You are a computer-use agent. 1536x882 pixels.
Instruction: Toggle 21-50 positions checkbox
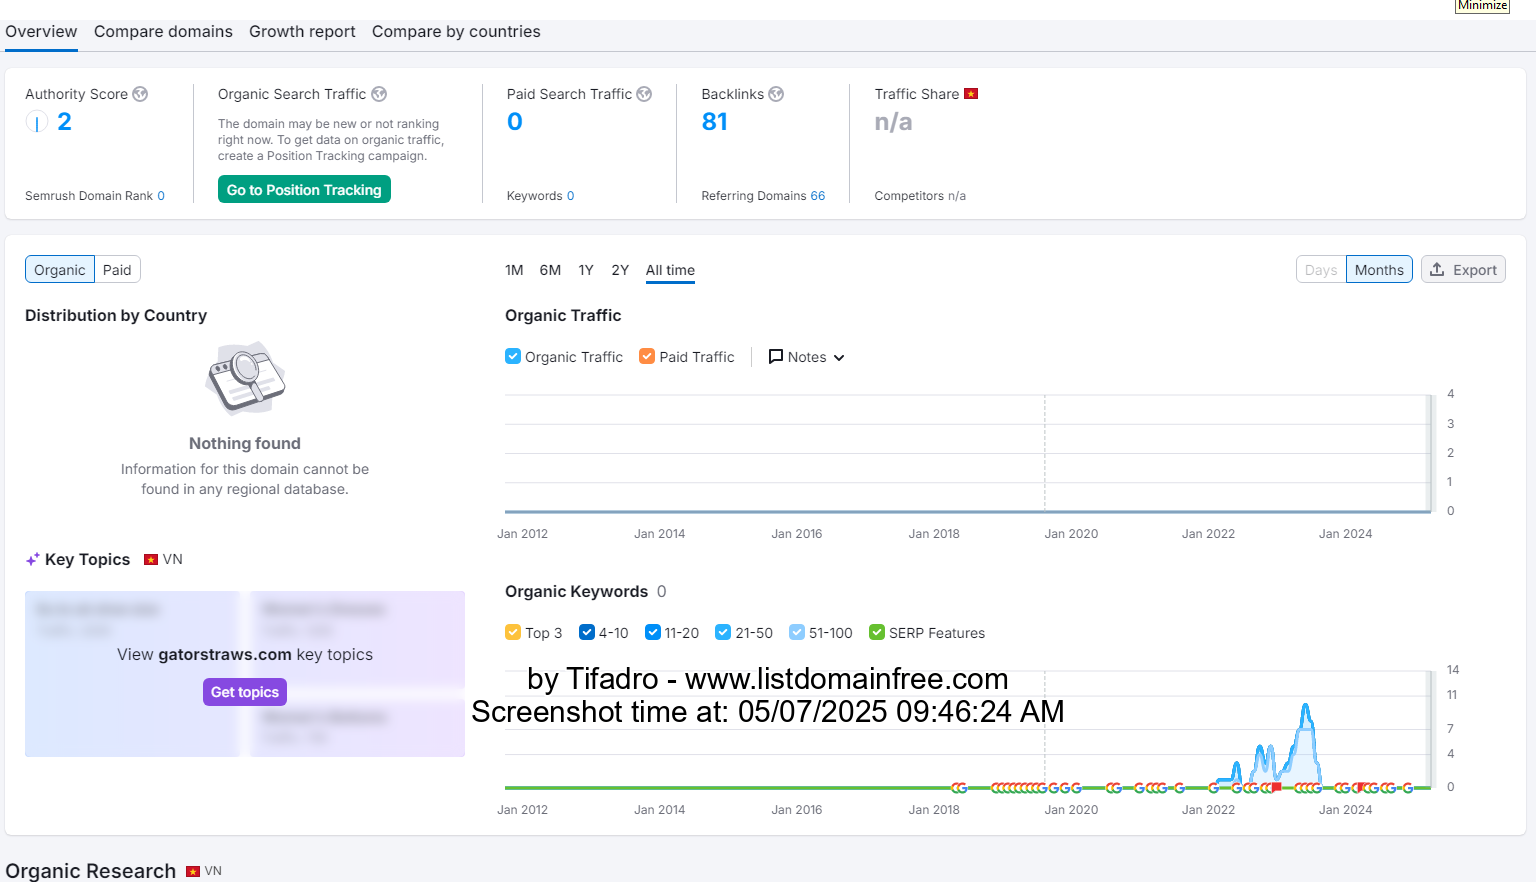[723, 632]
